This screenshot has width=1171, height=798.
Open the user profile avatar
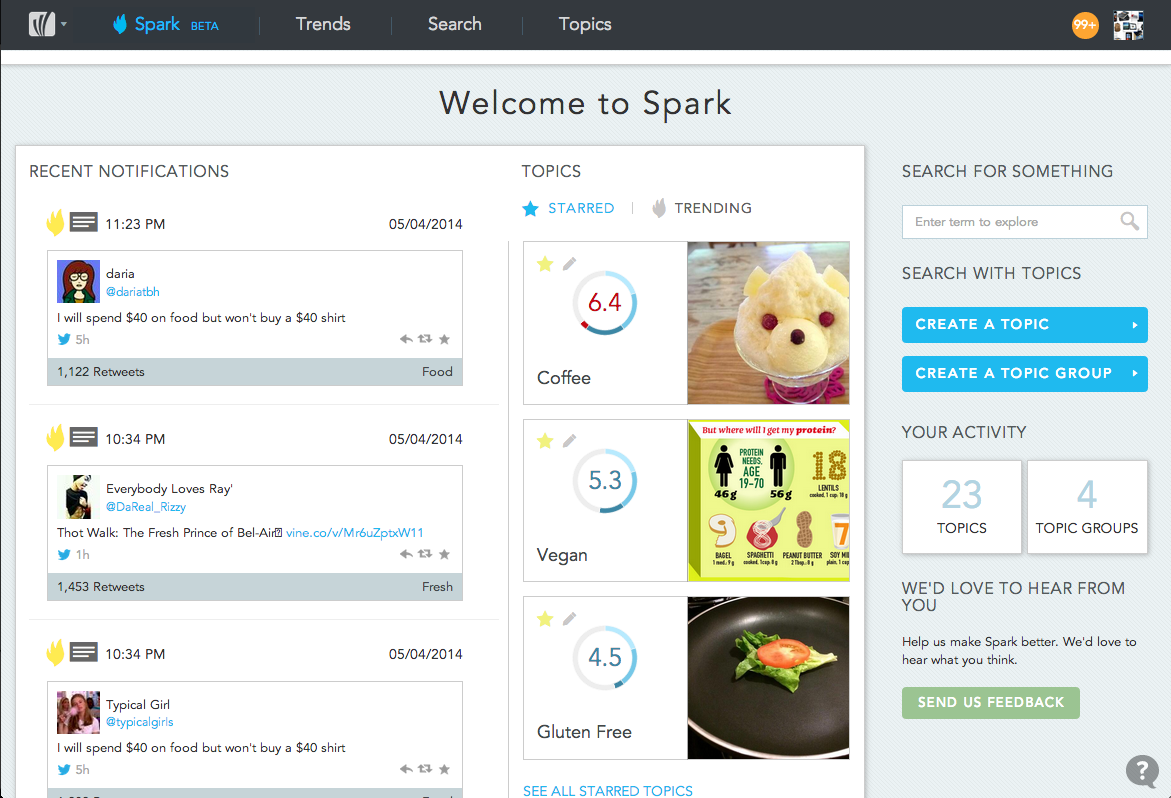[1128, 25]
